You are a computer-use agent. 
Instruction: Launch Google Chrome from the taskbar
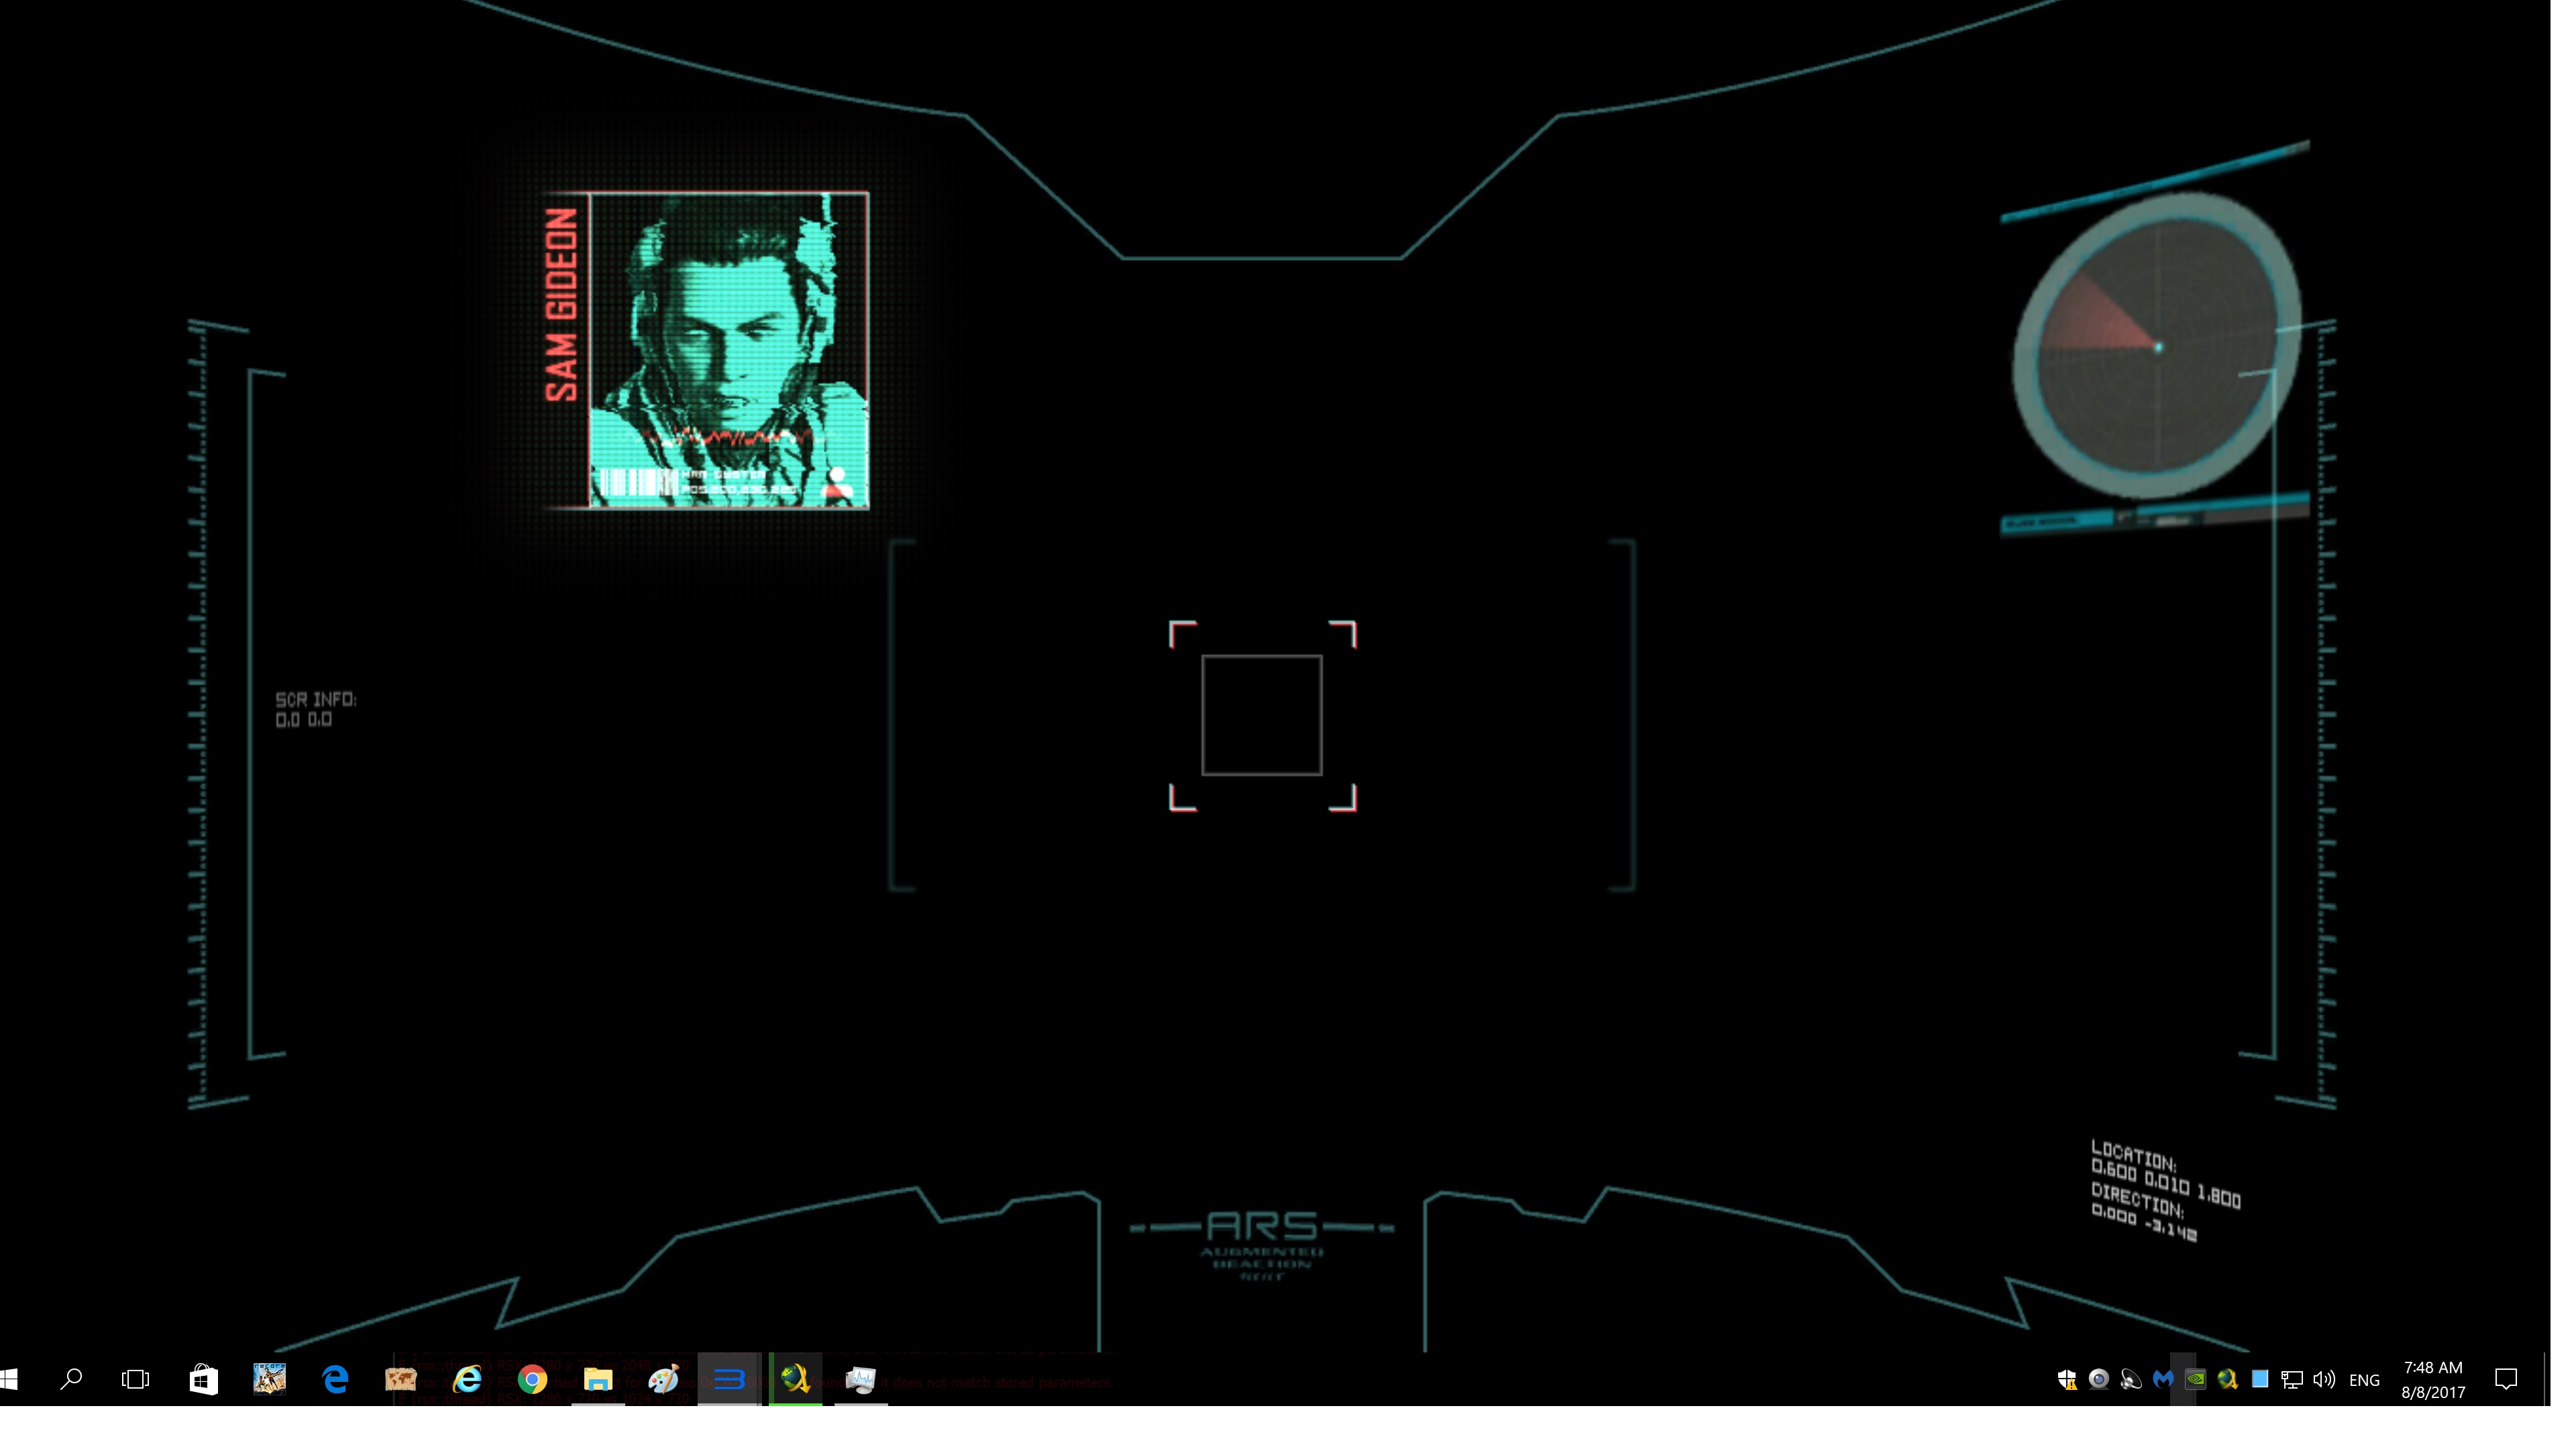(532, 1379)
